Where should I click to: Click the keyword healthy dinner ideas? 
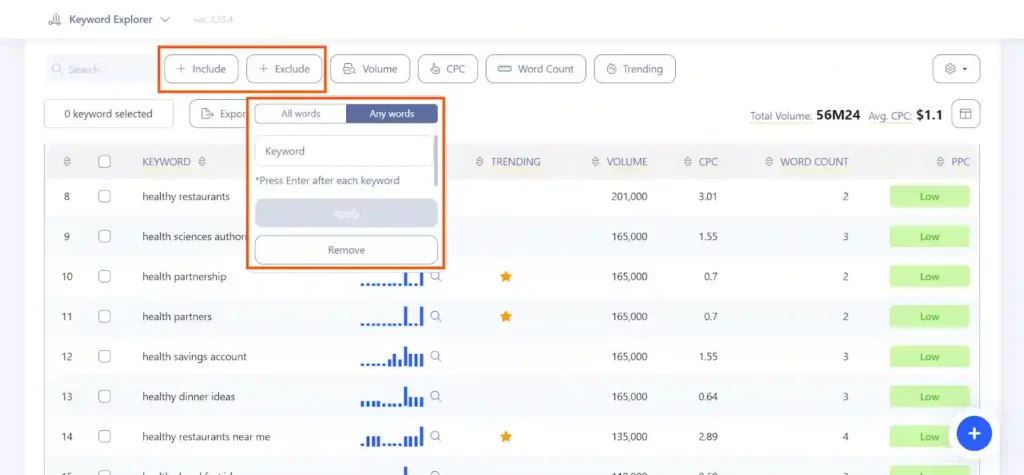189,397
